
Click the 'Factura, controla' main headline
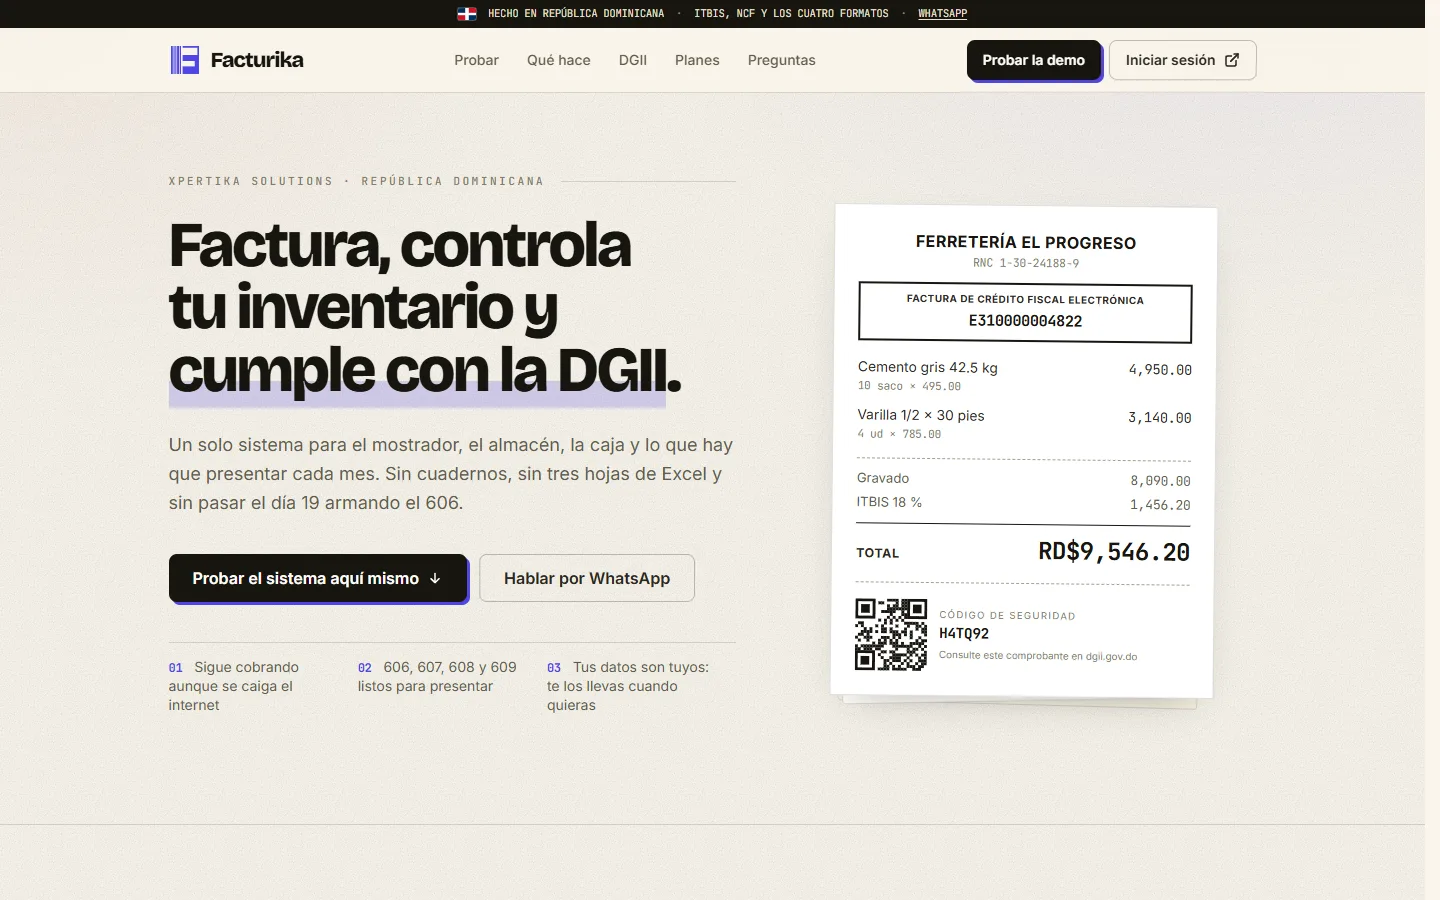[425, 308]
